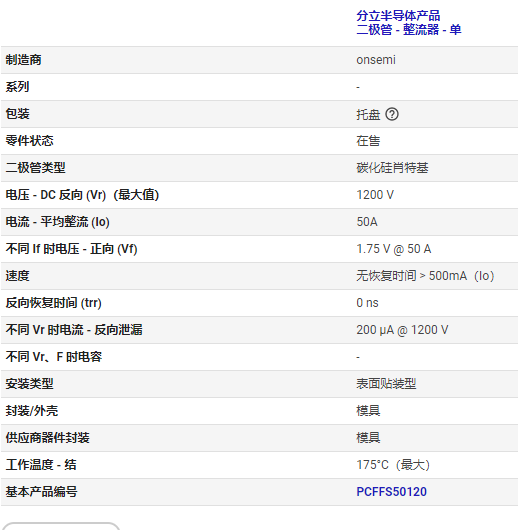Click the 200 µA @ 1200 V value

402,330
